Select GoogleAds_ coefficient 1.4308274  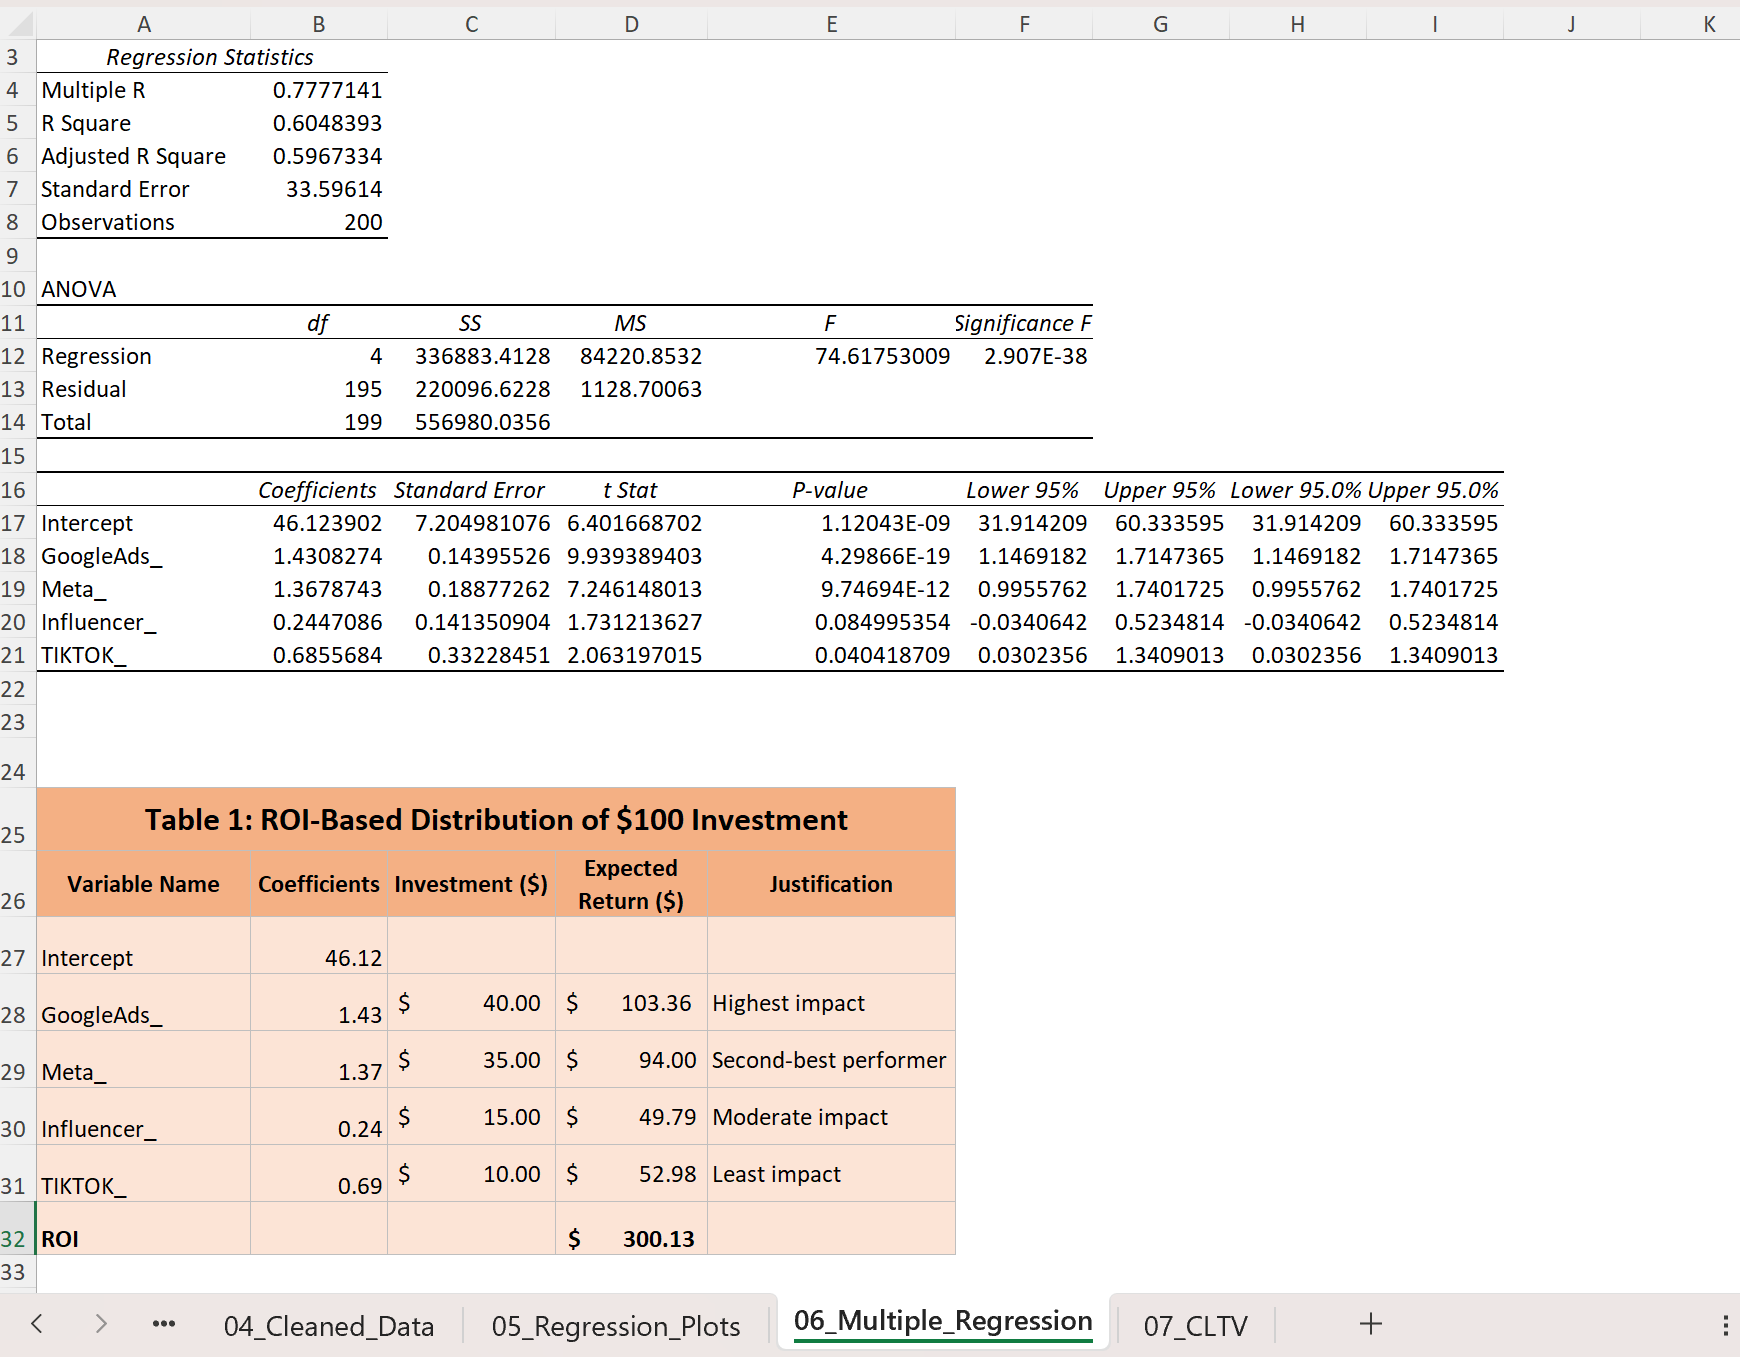pyautogui.click(x=319, y=556)
